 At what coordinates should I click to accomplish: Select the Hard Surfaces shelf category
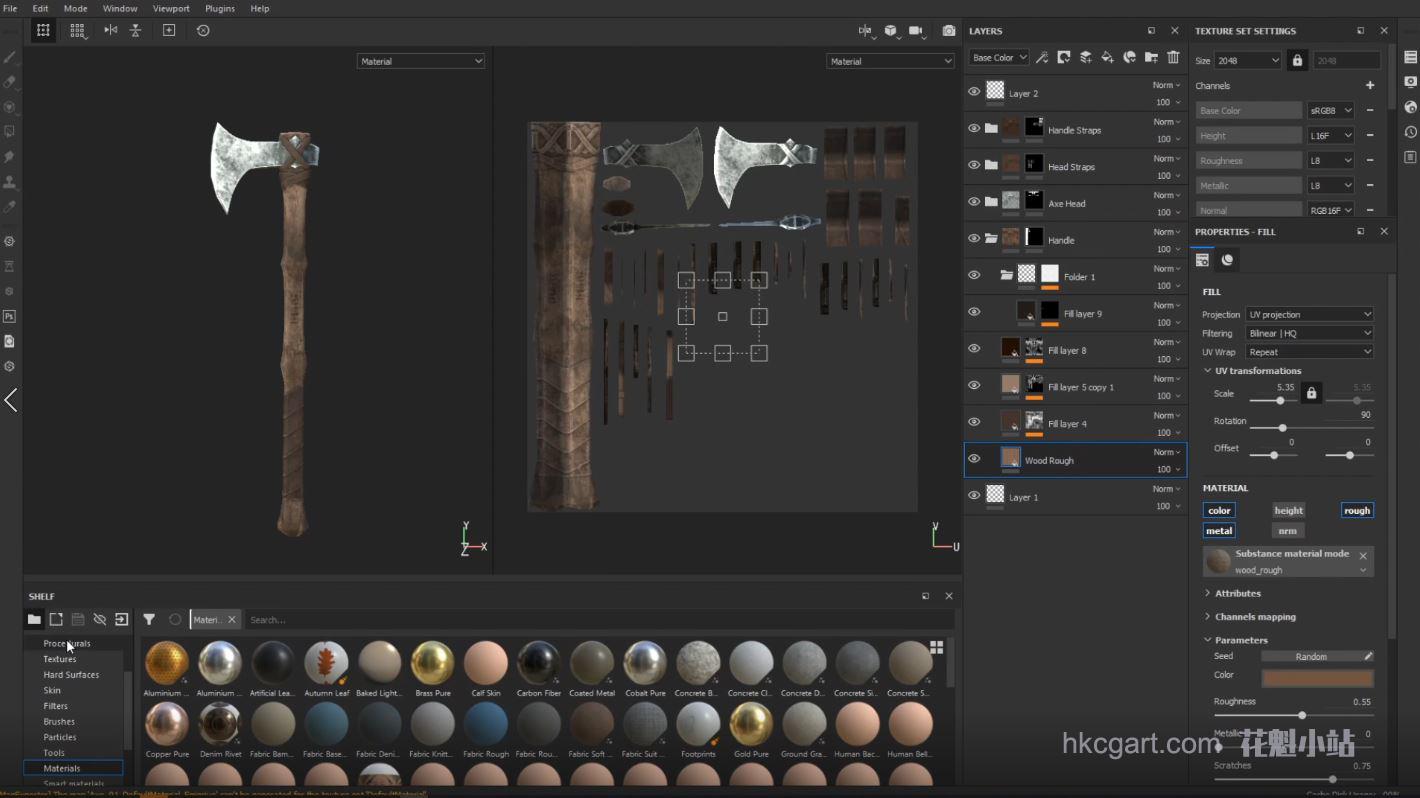pos(71,675)
